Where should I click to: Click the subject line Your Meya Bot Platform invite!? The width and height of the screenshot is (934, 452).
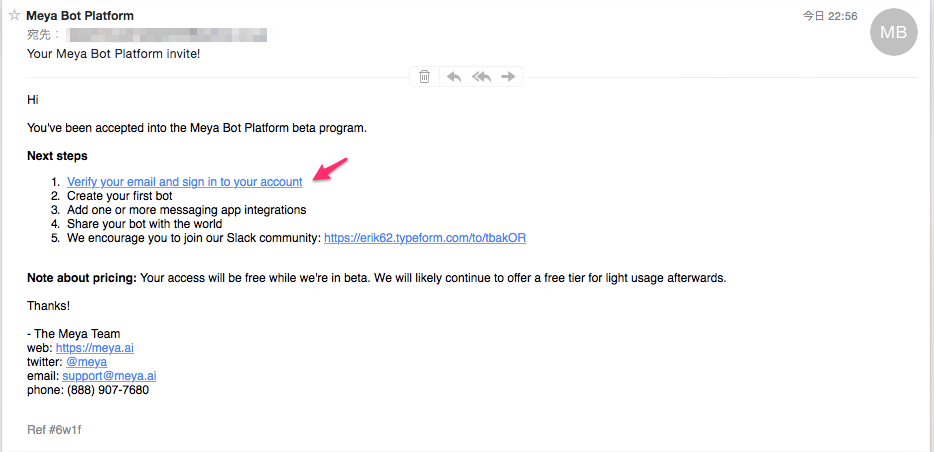point(114,54)
